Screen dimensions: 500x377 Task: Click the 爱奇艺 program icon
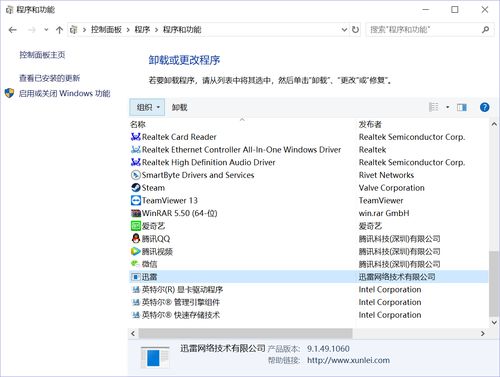point(136,226)
